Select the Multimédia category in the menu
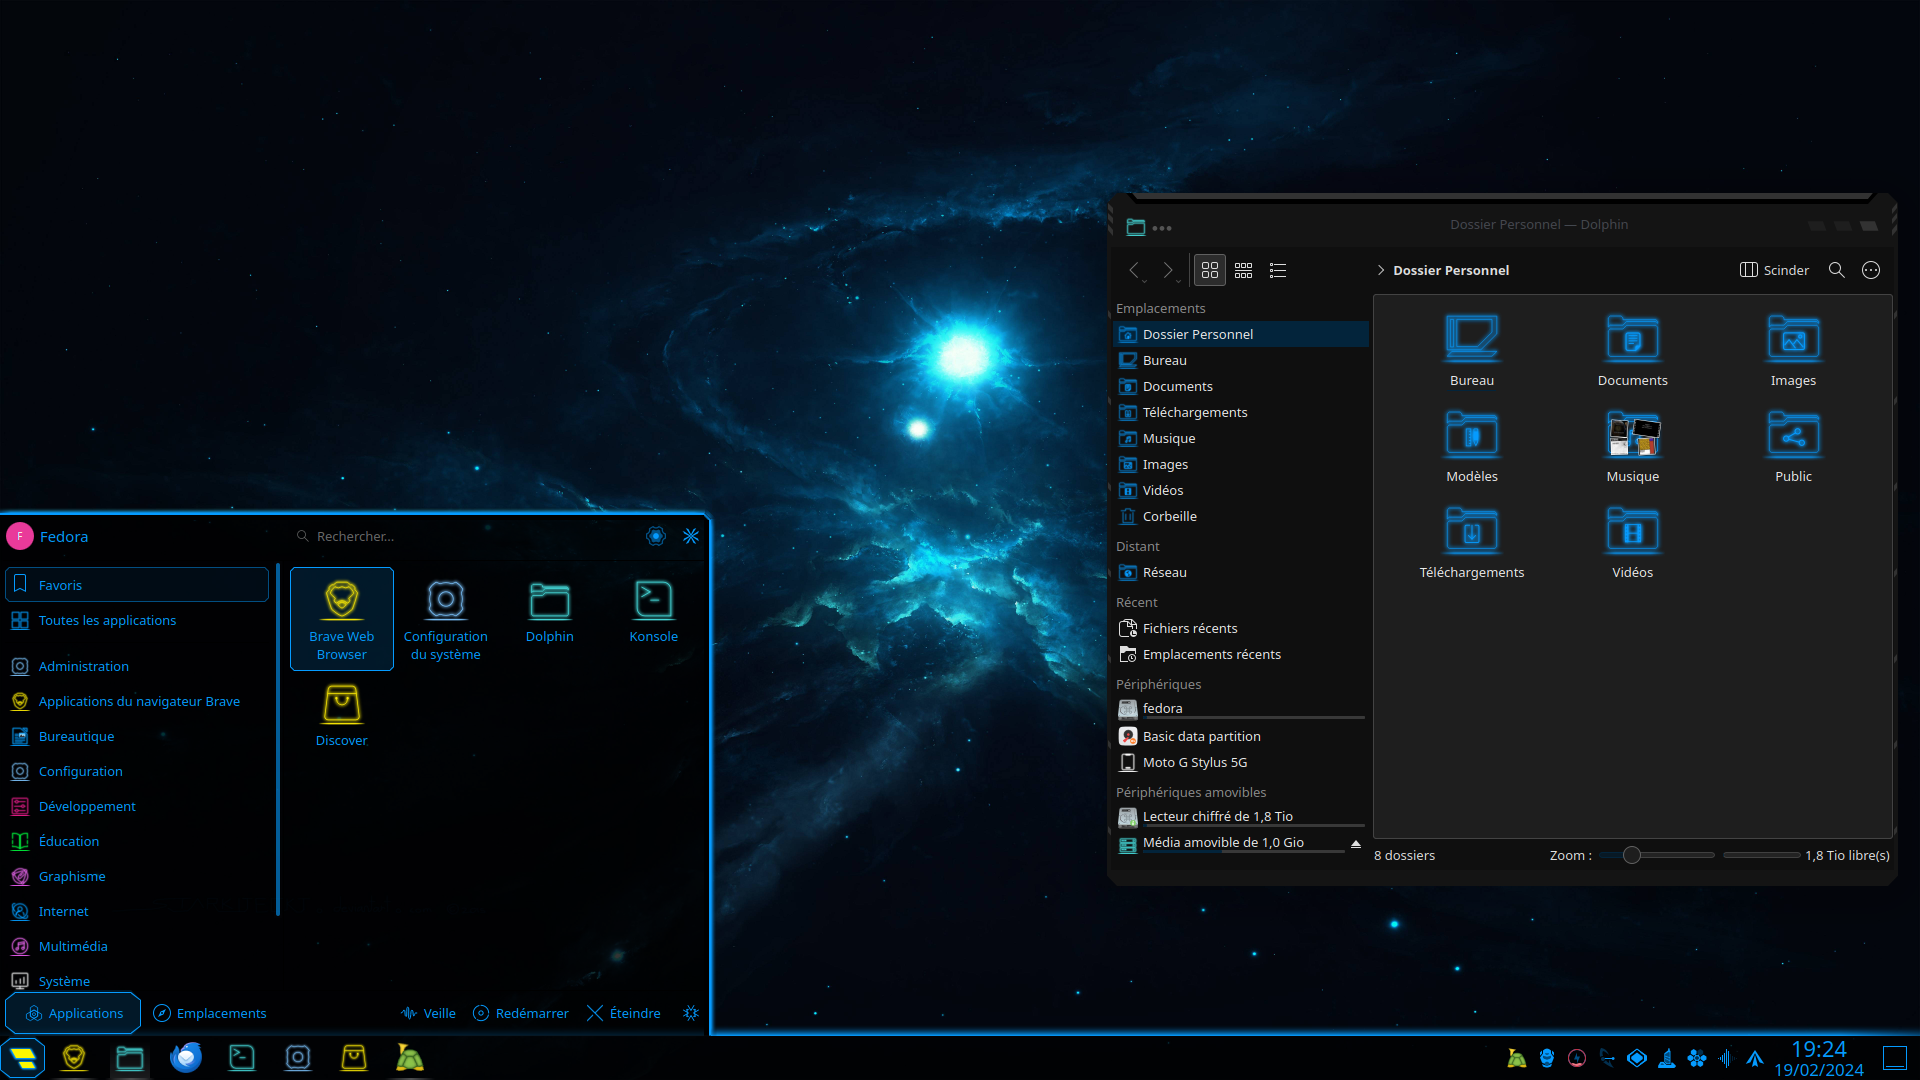 (72, 946)
